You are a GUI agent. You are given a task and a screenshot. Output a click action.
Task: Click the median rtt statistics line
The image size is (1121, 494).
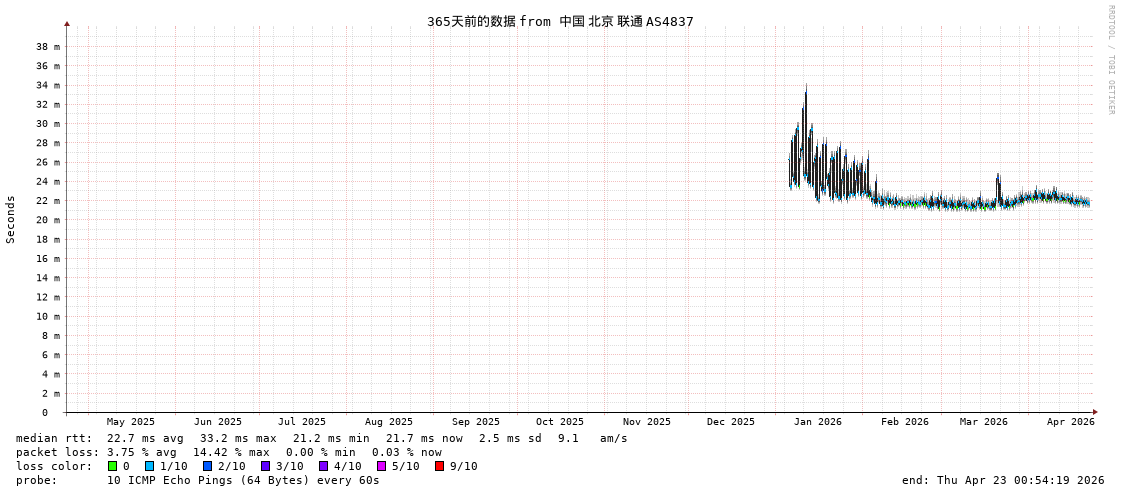click(320, 438)
